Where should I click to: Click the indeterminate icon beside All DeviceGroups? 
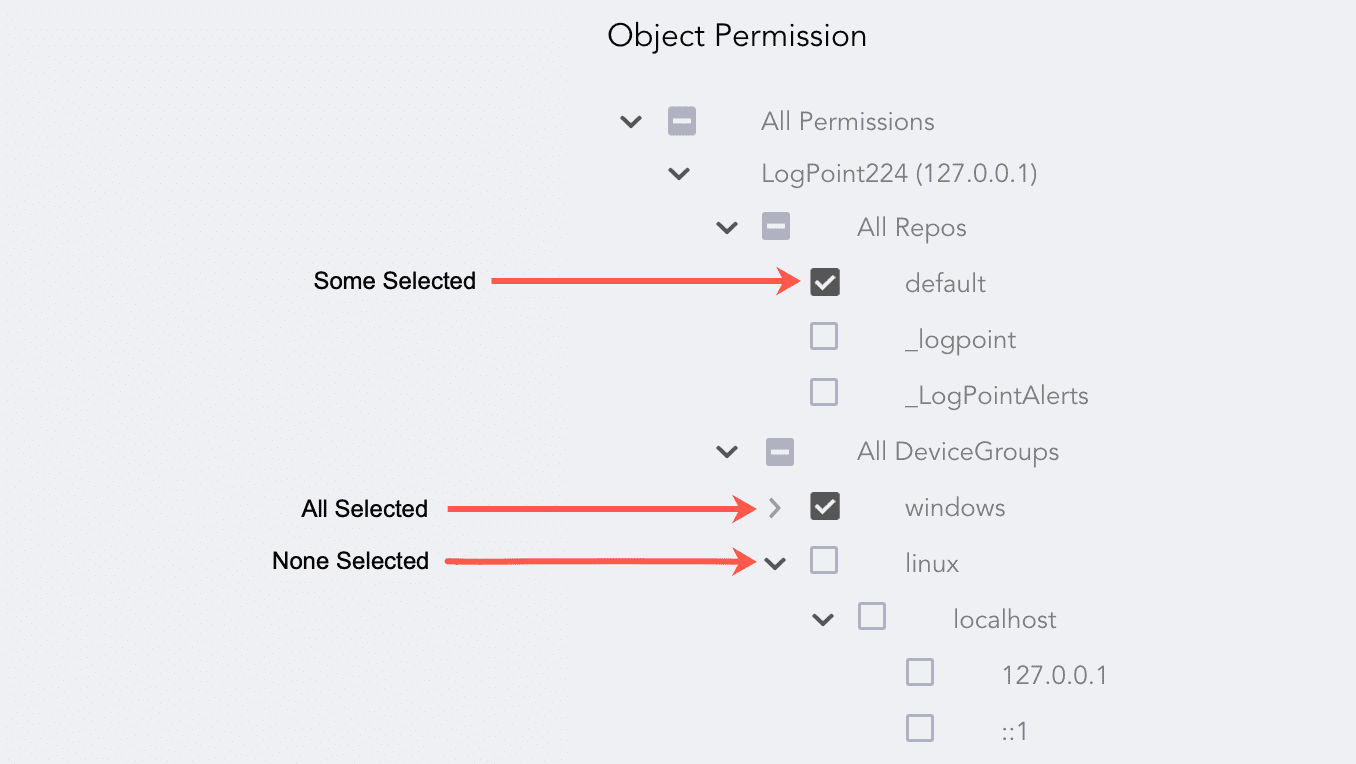point(779,451)
